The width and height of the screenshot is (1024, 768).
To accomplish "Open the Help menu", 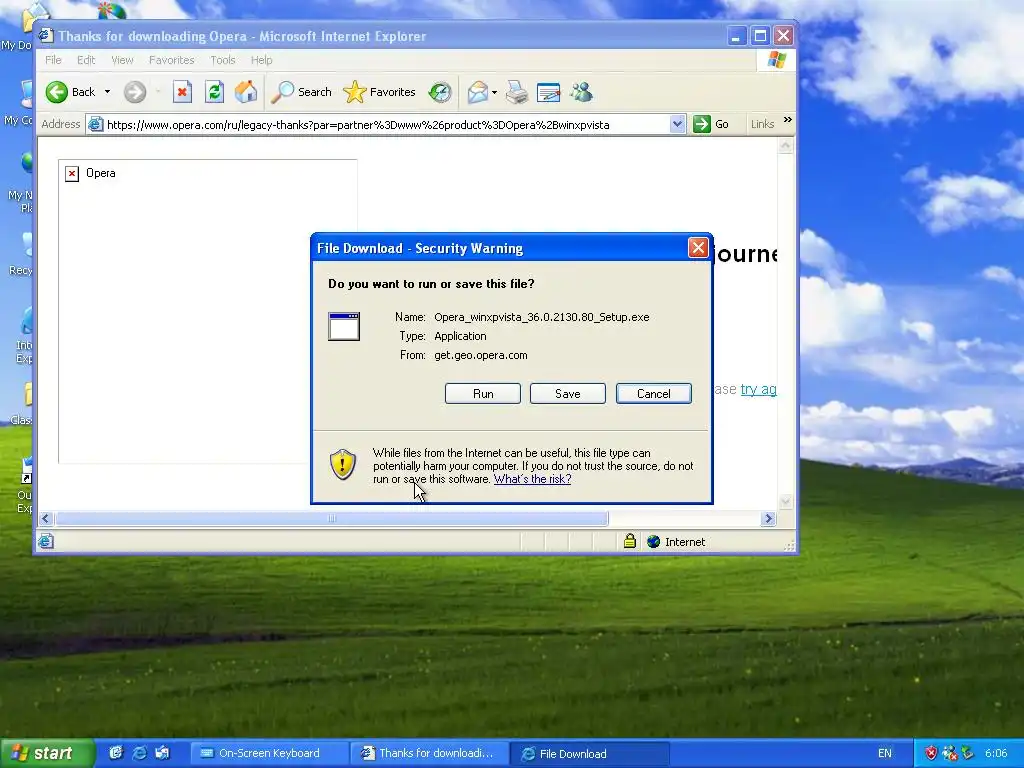I will pyautogui.click(x=262, y=60).
